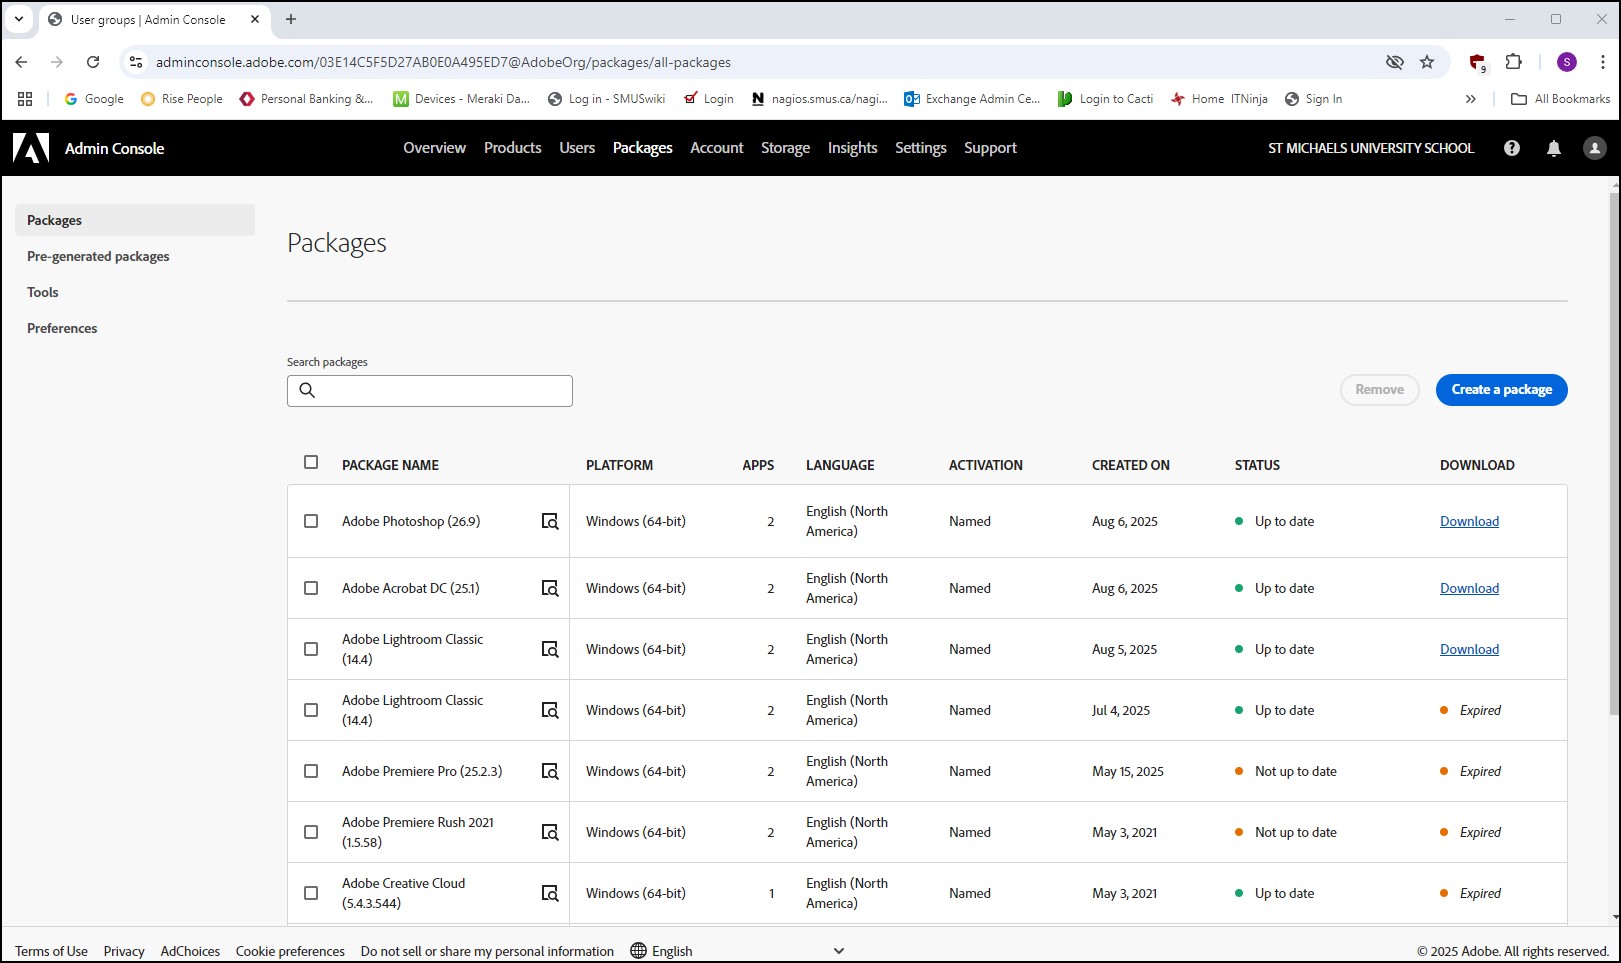The width and height of the screenshot is (1621, 963).
Task: Open the Rise People bookmark
Action: pos(182,99)
